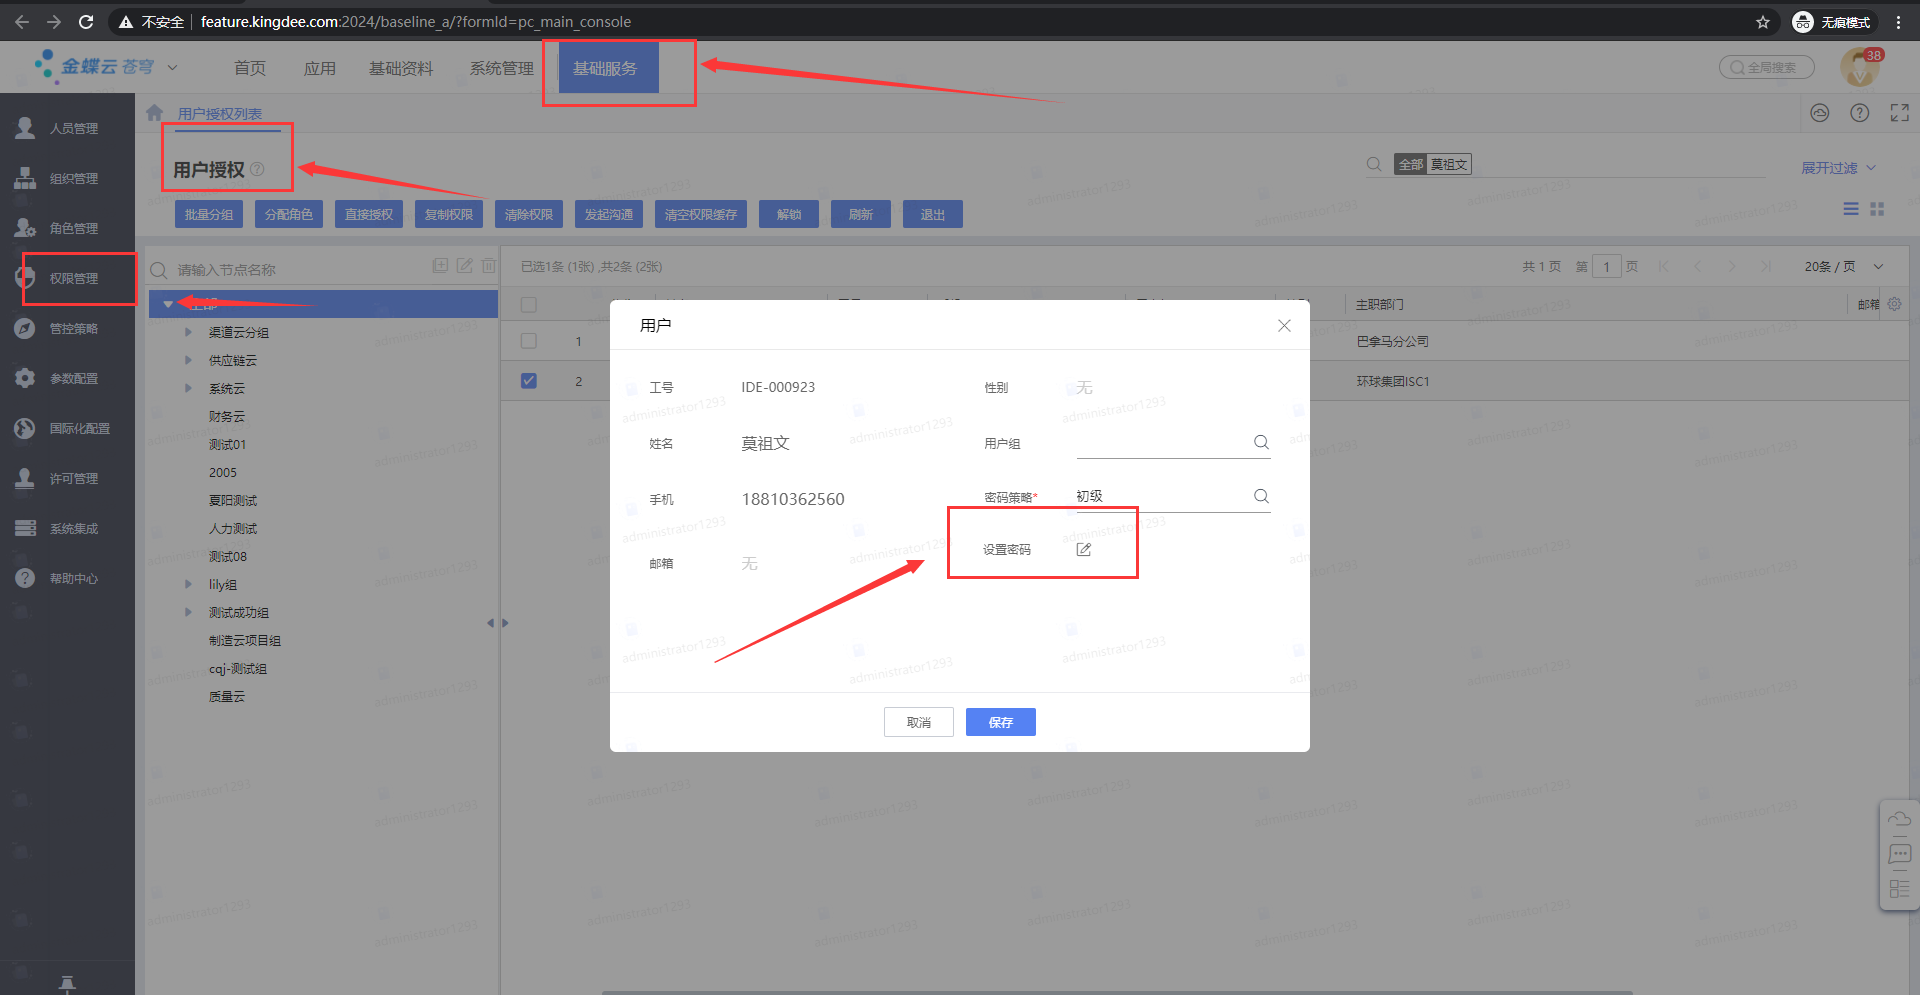Click the tree panel collapse splitter arrows
Screen dimensions: 1920x995
[498, 623]
